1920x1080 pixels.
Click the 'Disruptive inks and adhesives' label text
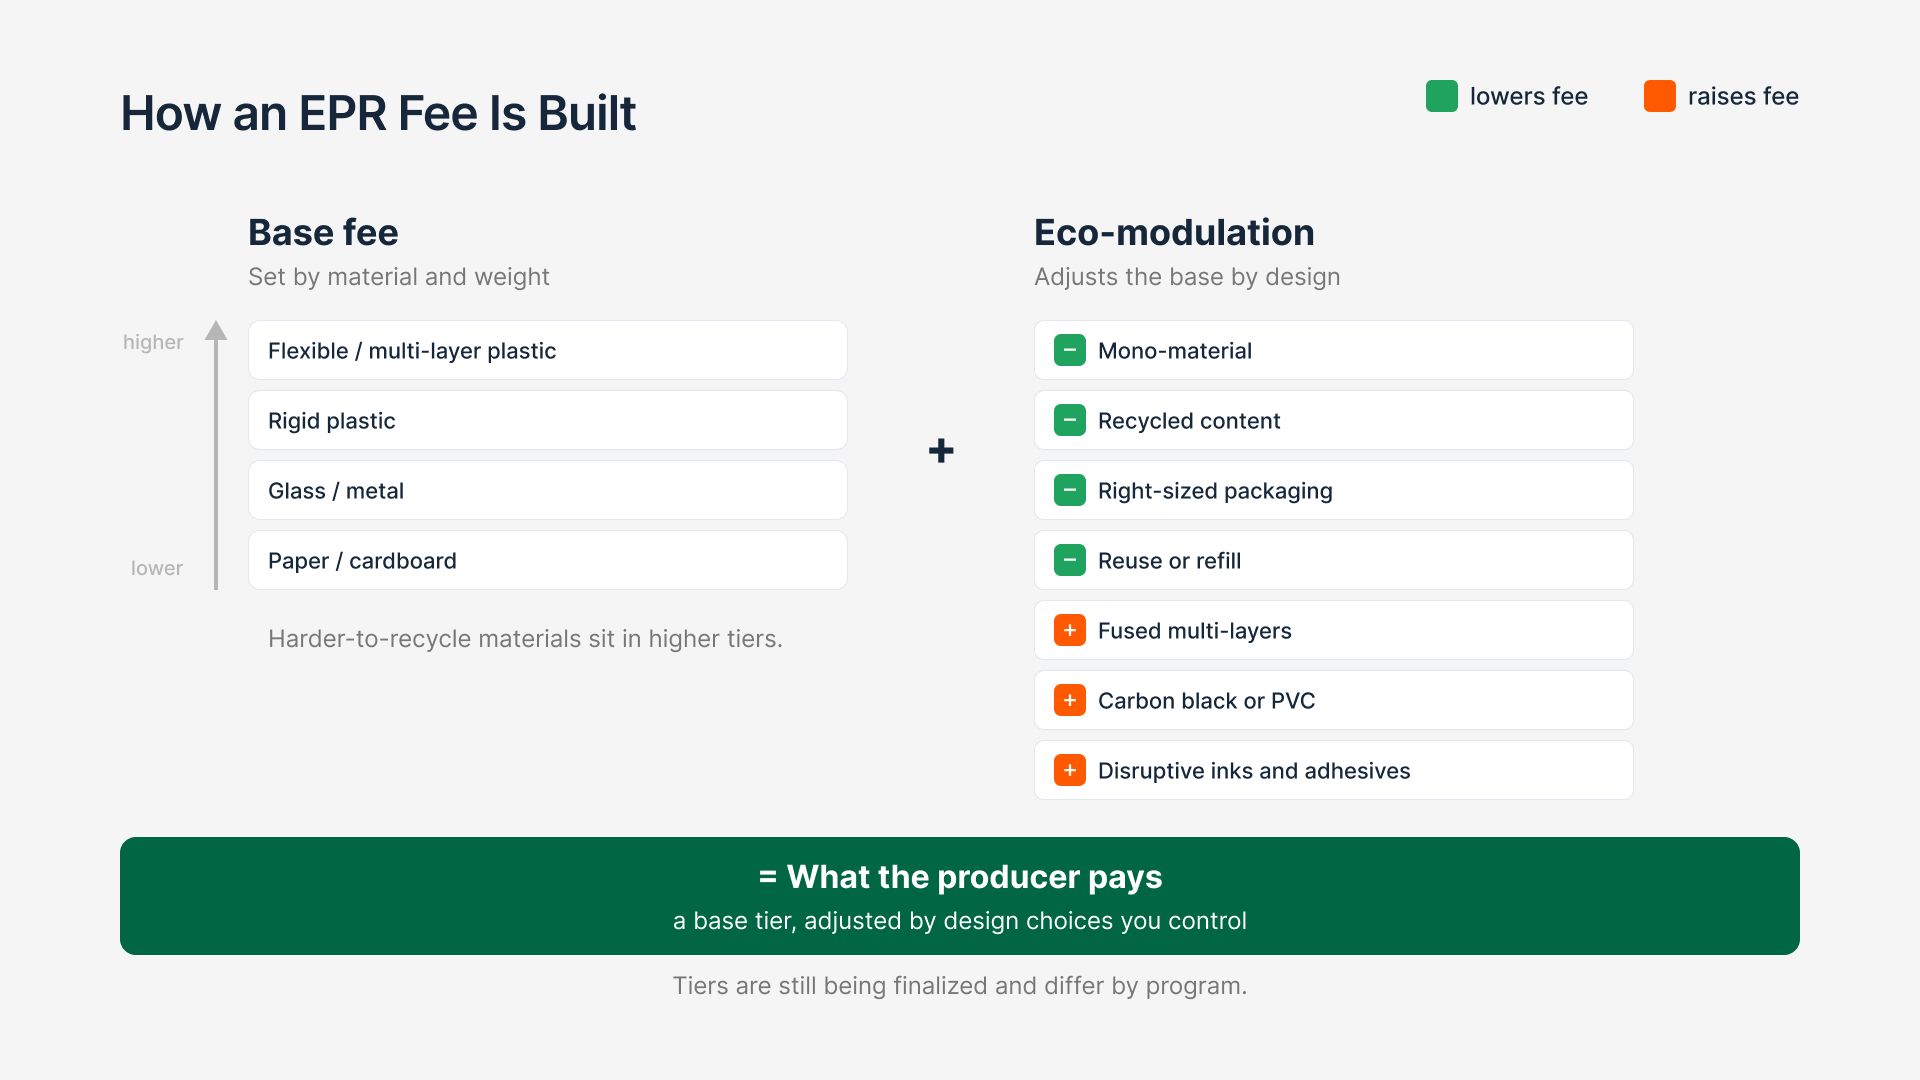tap(1254, 771)
